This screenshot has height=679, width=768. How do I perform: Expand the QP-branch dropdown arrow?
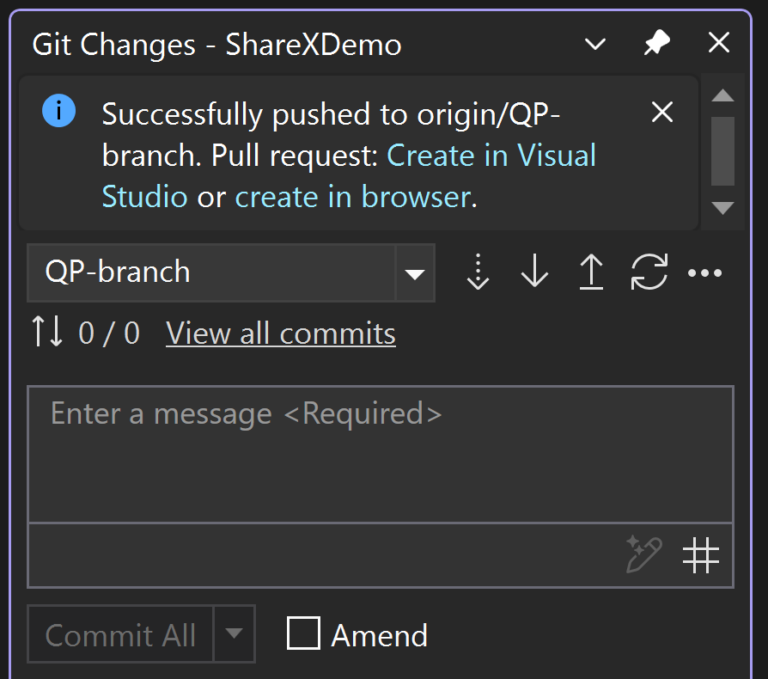tap(414, 273)
